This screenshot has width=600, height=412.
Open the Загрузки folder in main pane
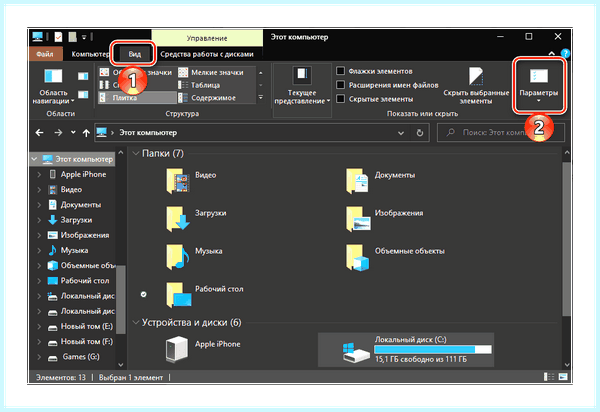196,218
